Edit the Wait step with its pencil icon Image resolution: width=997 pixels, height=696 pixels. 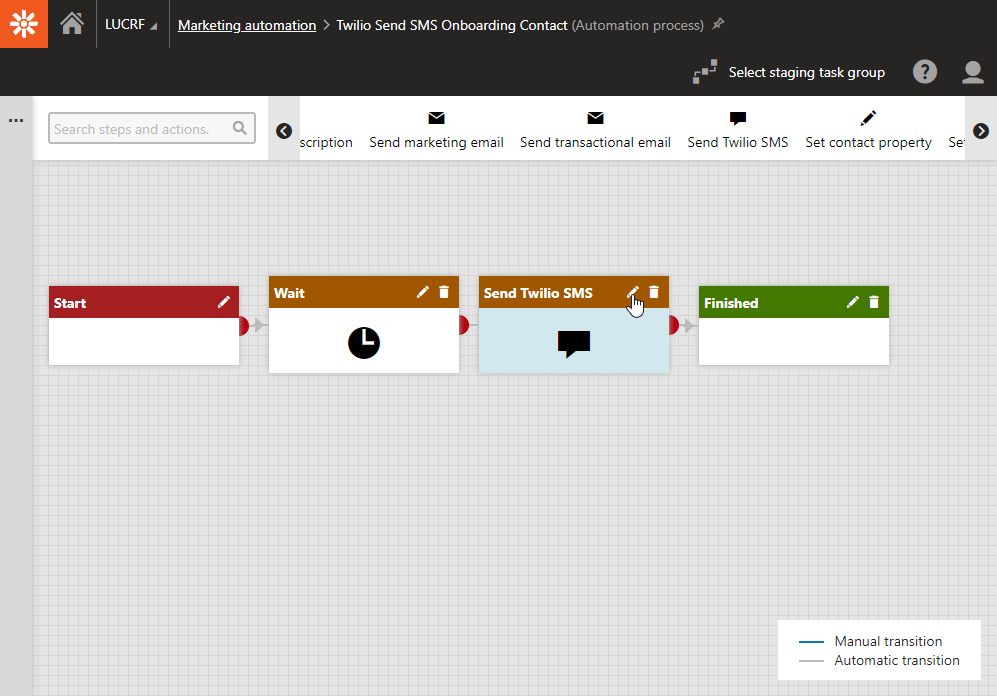click(423, 292)
